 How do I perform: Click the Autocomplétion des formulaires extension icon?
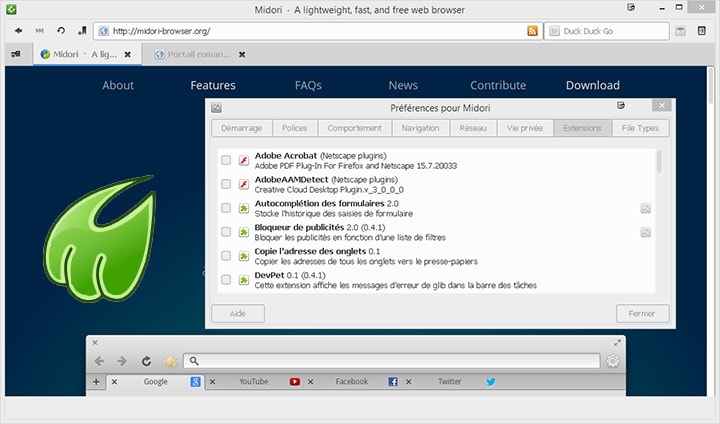pyautogui.click(x=244, y=208)
